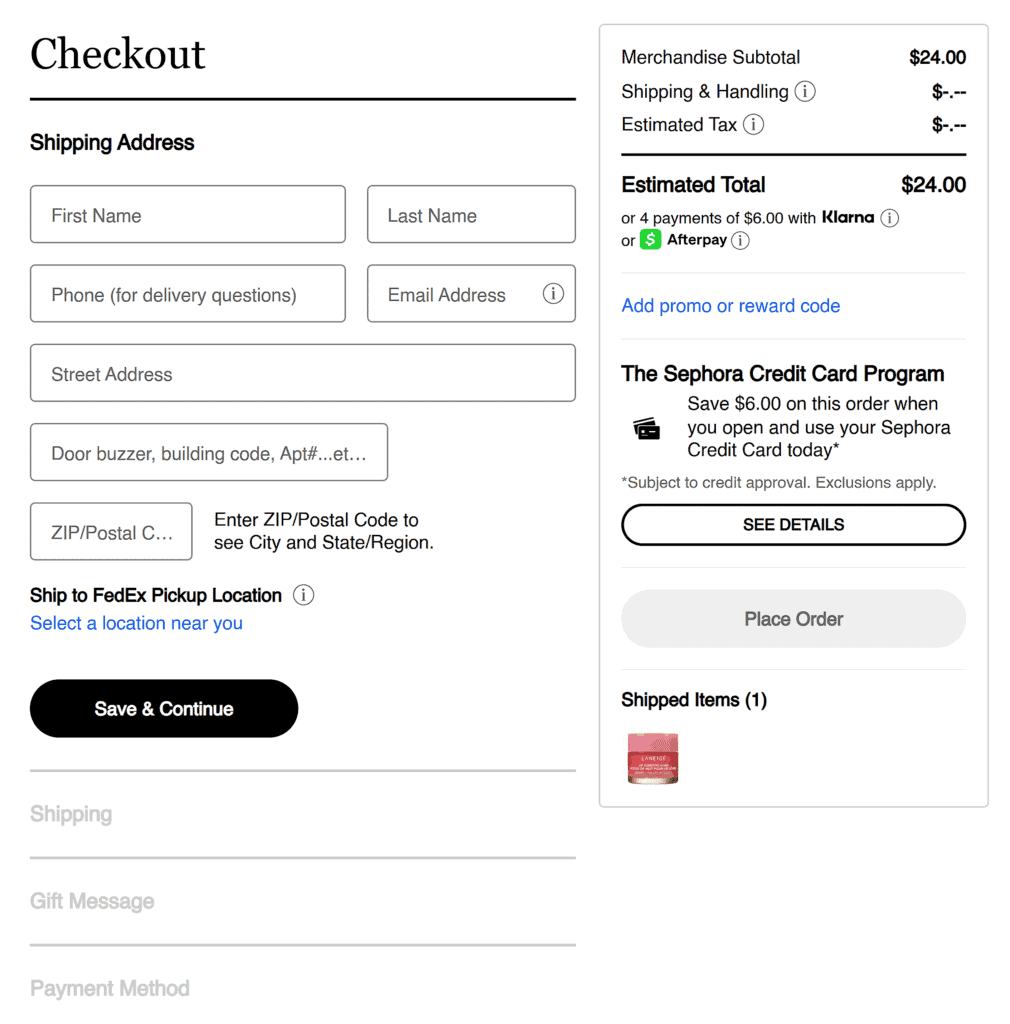Image resolution: width=1010 pixels, height=1024 pixels.
Task: Click SEE DETAILS for the credit card program
Action: coord(793,524)
